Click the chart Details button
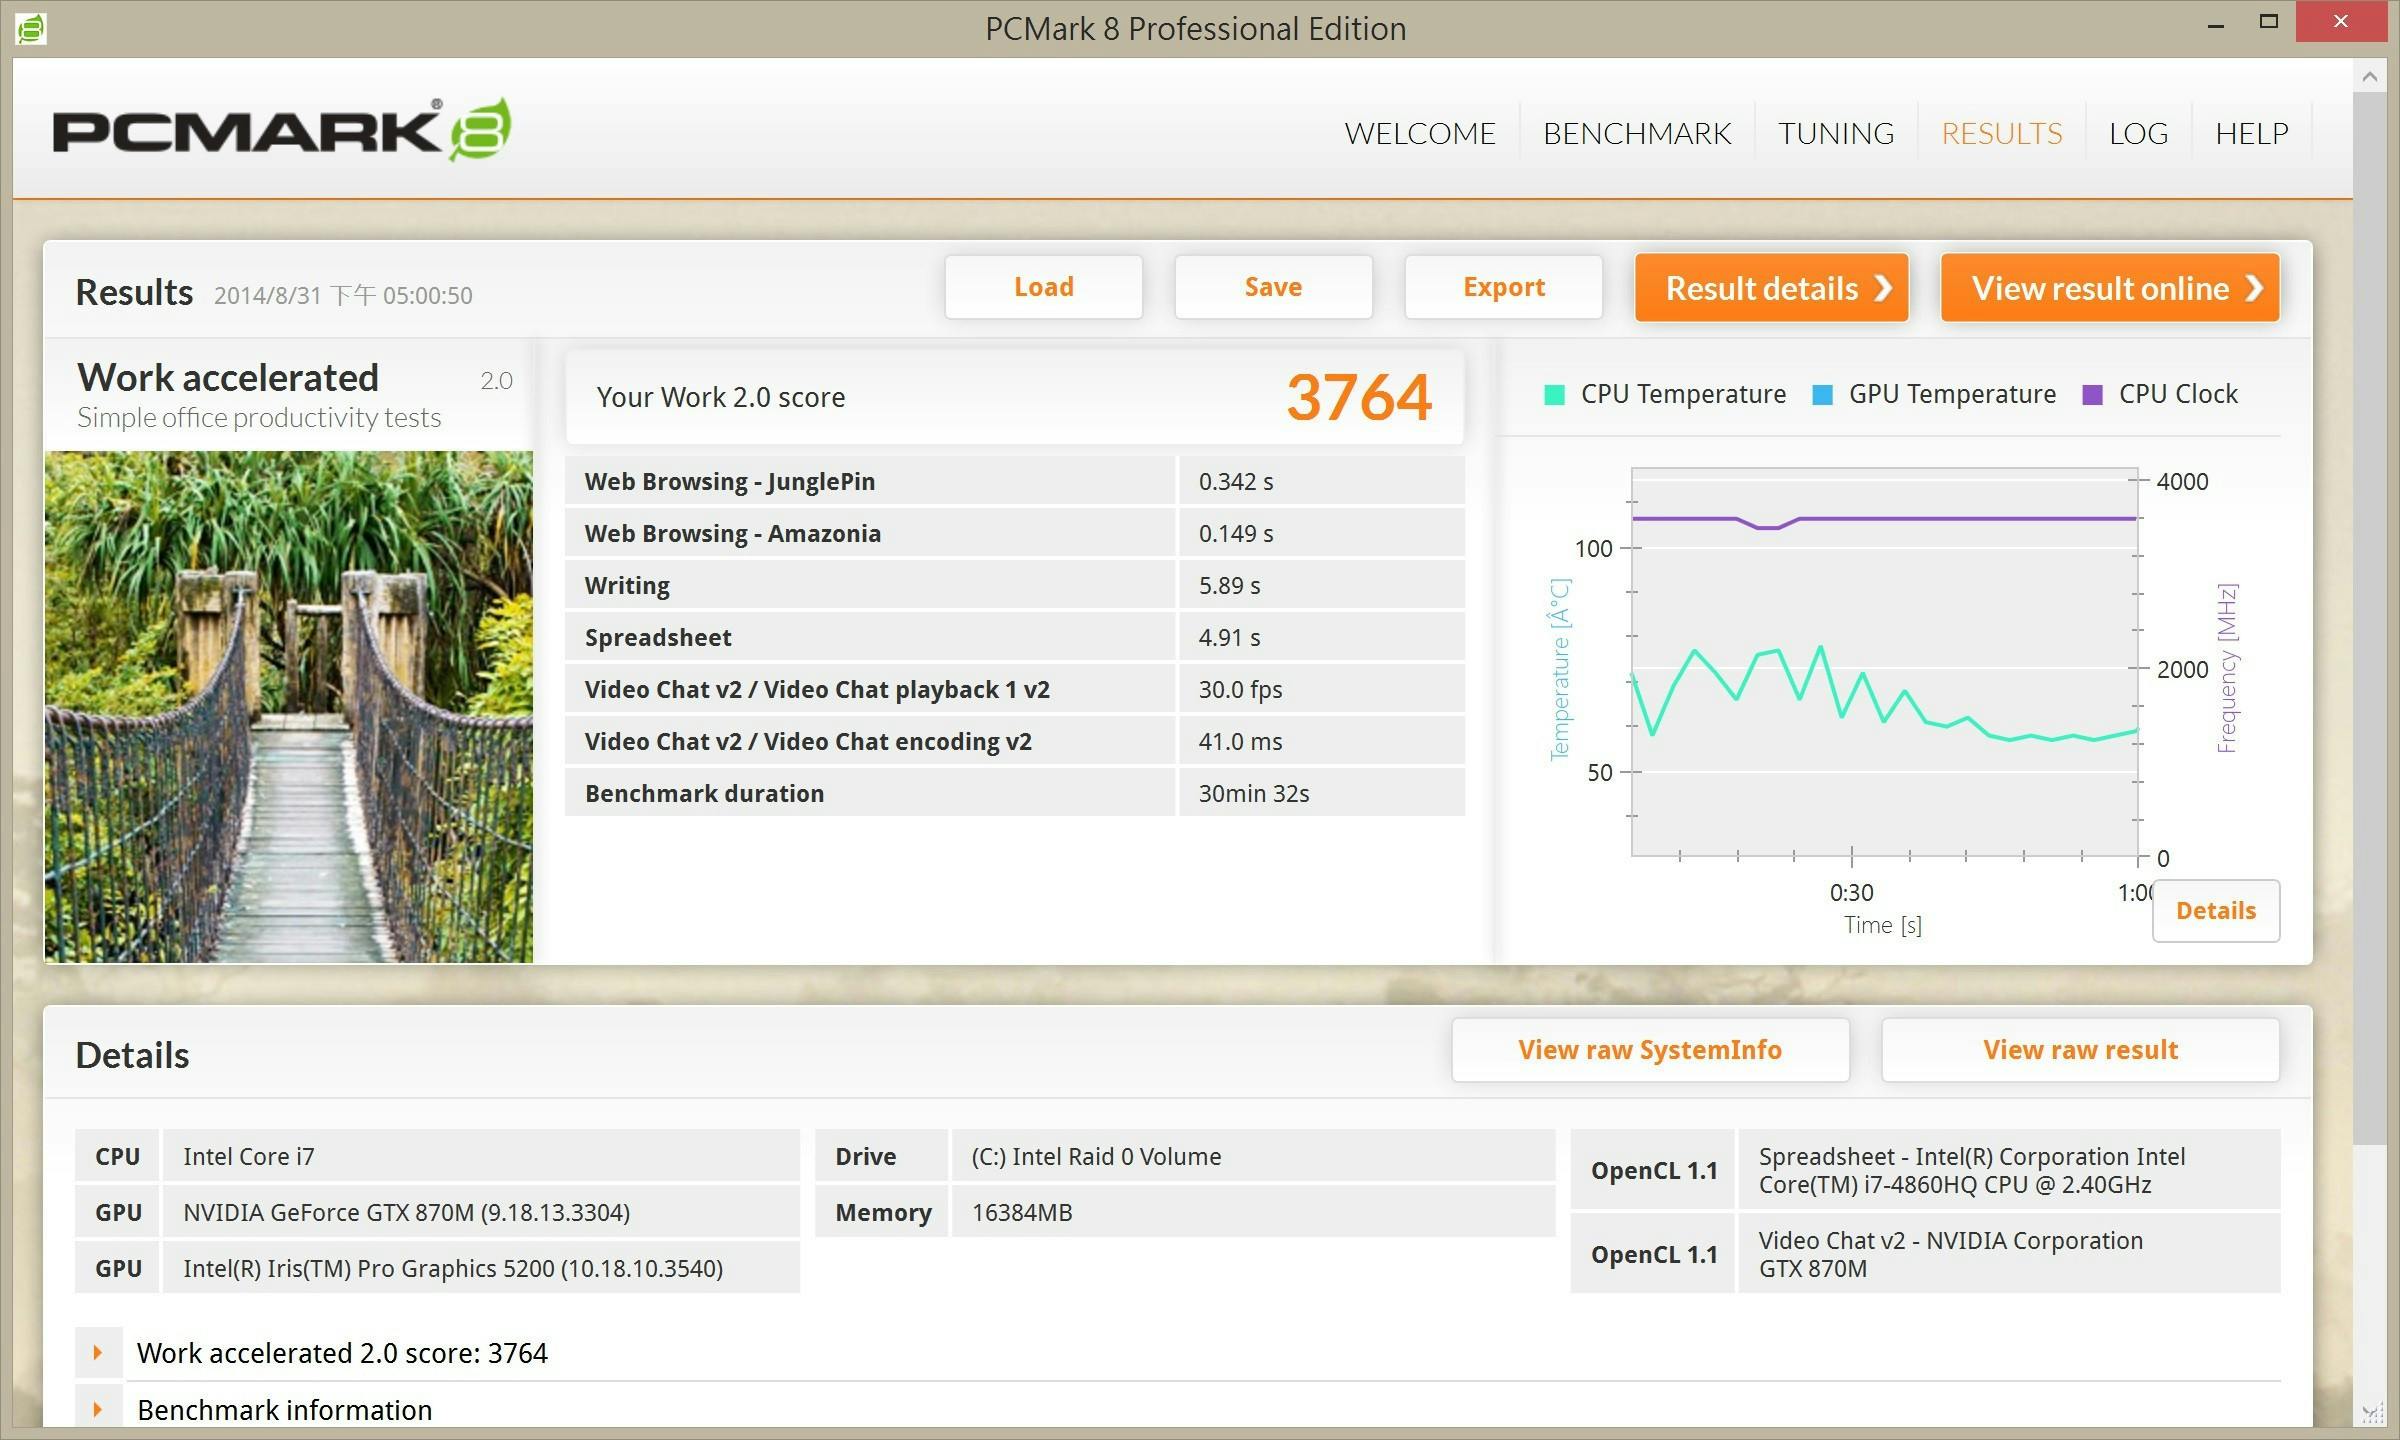This screenshot has height=1440, width=2400. [2215, 911]
